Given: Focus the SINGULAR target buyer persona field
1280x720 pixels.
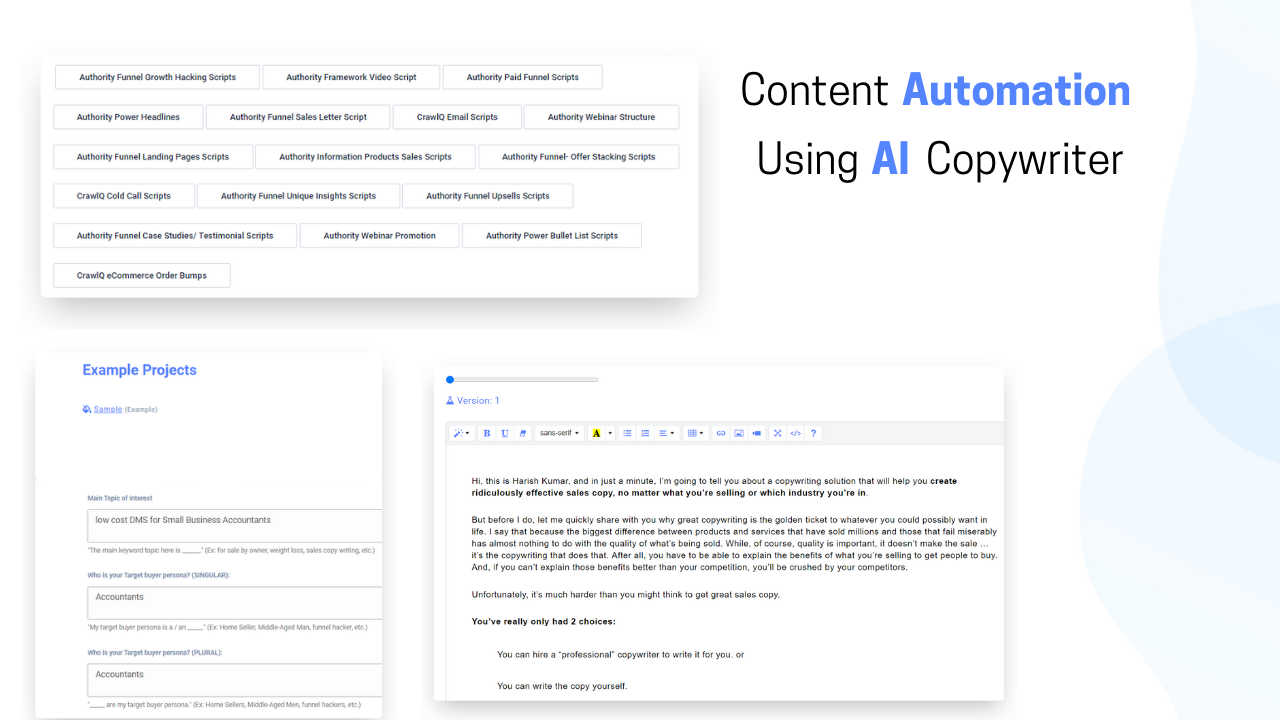Looking at the screenshot, I should tap(235, 603).
